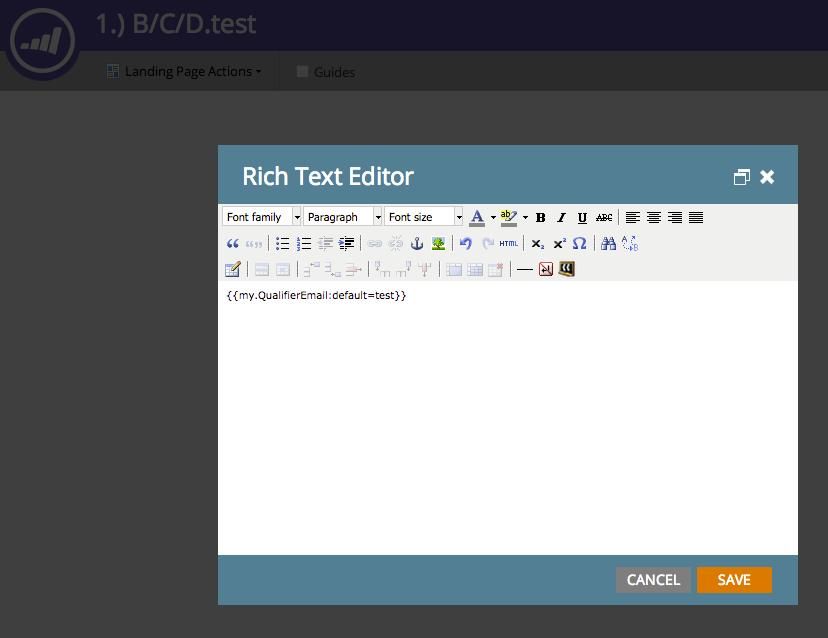Click the Marketo logo icon
This screenshot has height=638, width=828.
[42, 40]
